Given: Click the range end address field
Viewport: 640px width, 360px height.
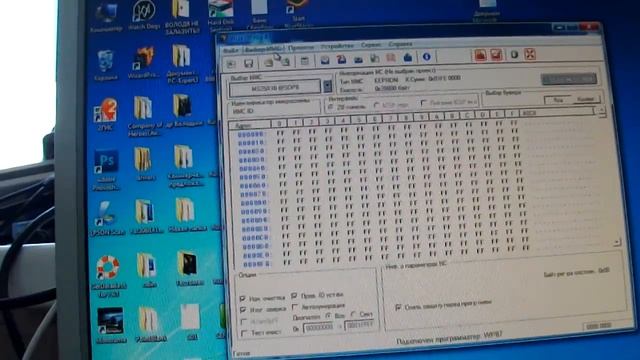Looking at the screenshot, I should point(359,325).
